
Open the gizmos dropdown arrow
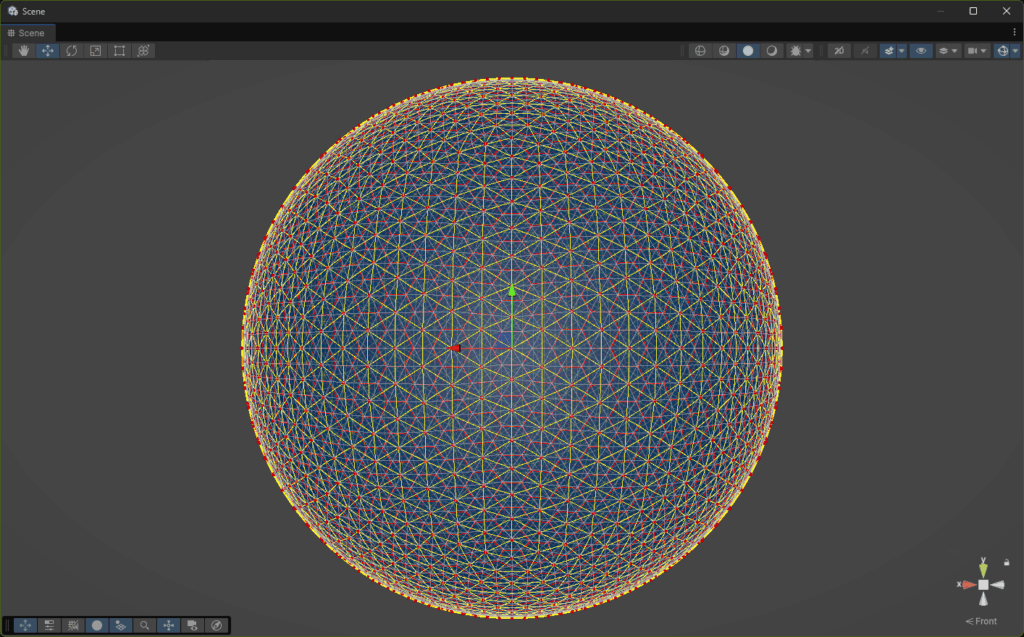[1015, 51]
